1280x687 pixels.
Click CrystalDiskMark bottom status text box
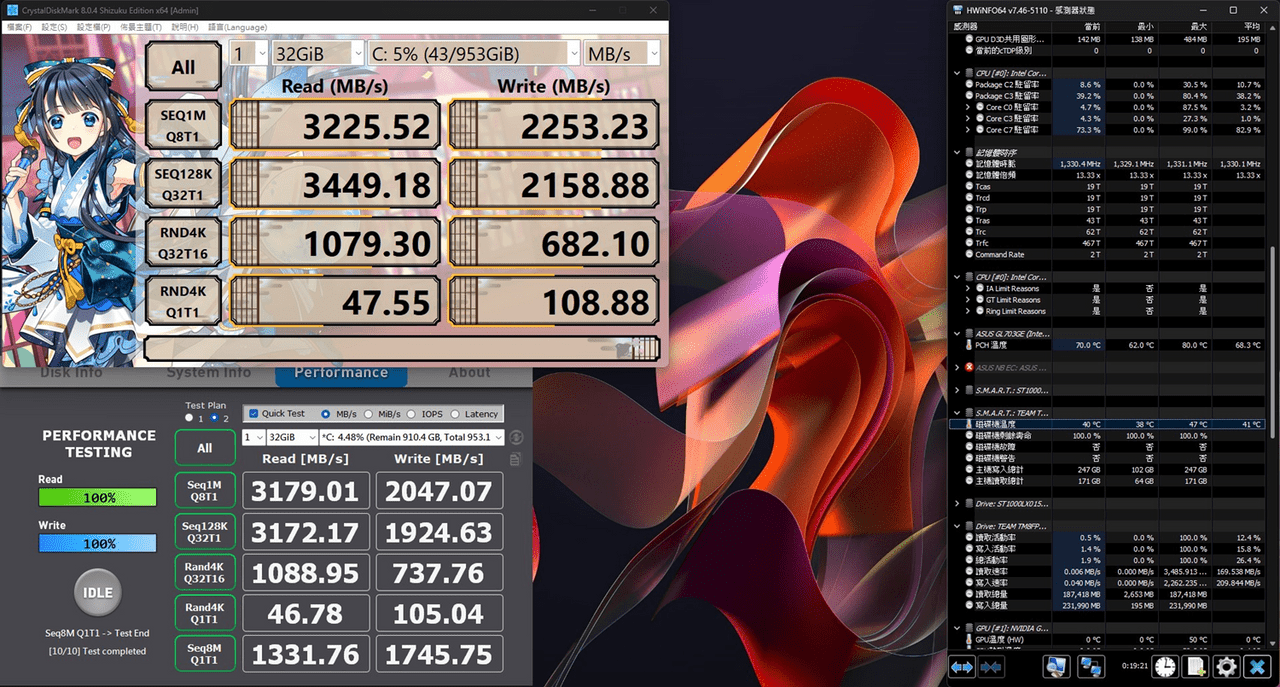(x=403, y=349)
